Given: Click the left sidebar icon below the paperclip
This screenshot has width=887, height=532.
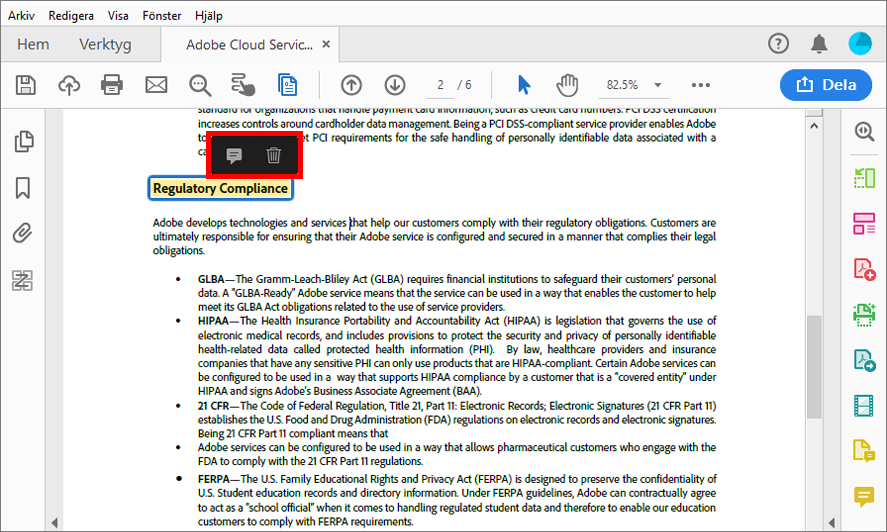Looking at the screenshot, I should pyautogui.click(x=23, y=280).
